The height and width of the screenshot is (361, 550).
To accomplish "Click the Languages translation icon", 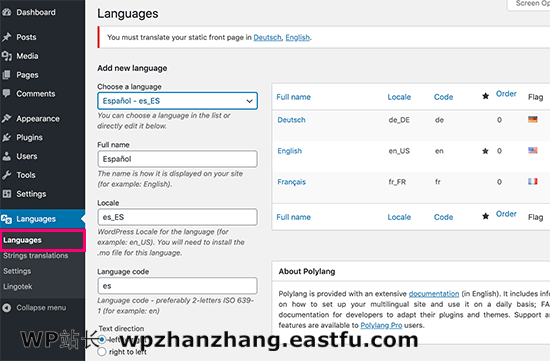I will (7, 219).
